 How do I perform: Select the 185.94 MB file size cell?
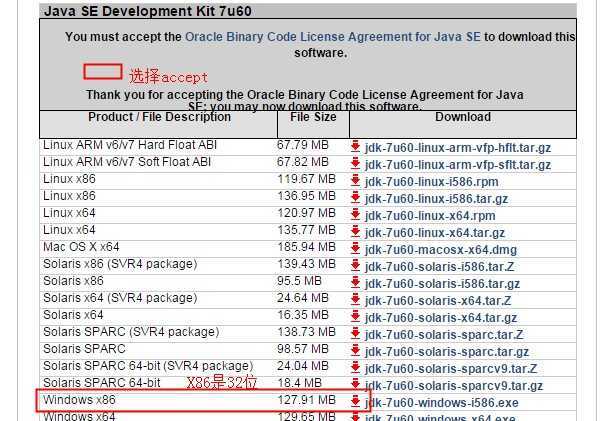point(307,247)
